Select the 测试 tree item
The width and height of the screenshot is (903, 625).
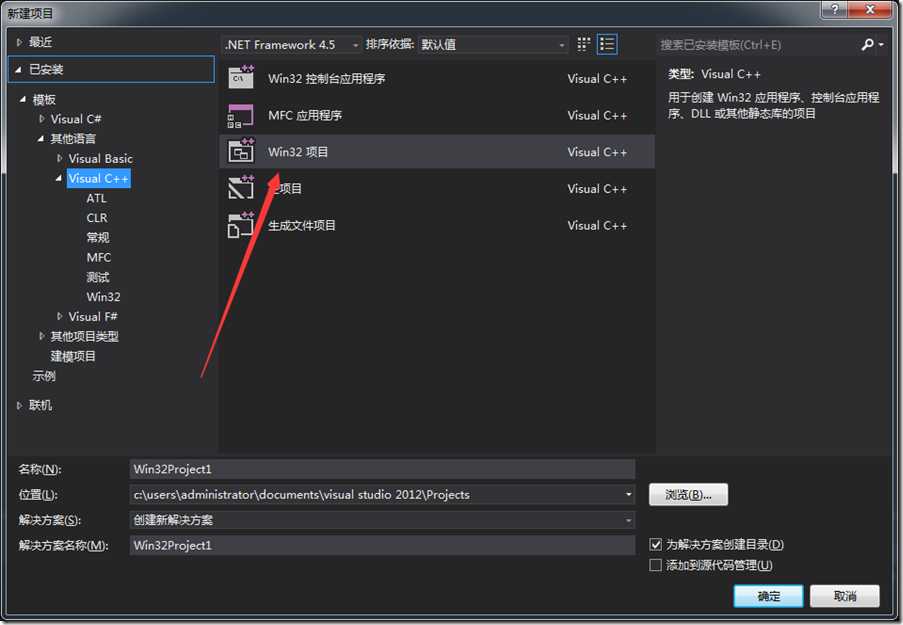coord(97,277)
